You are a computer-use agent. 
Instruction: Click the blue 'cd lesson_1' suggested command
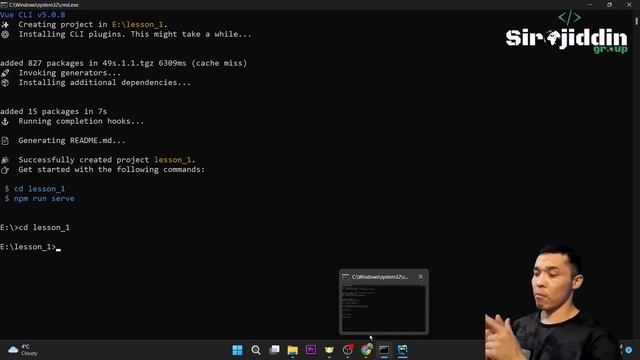click(39, 189)
